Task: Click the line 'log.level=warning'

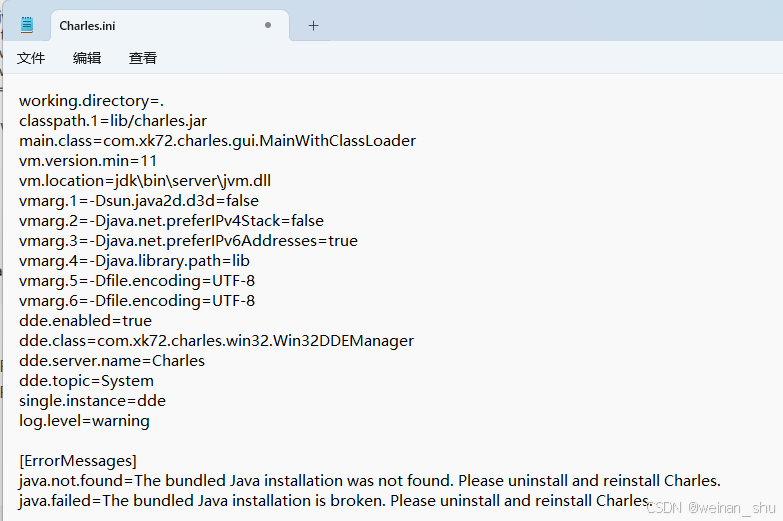Action: click(84, 421)
